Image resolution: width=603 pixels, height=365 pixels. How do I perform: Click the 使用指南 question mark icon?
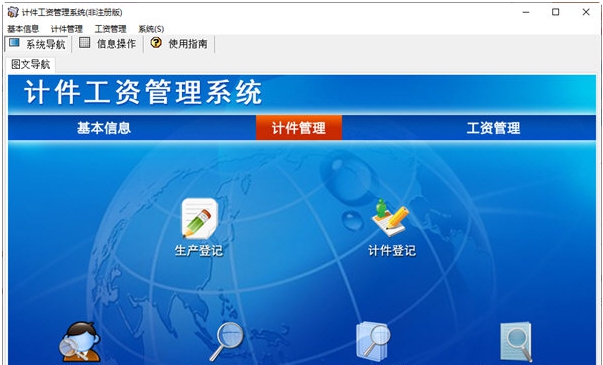(x=156, y=43)
